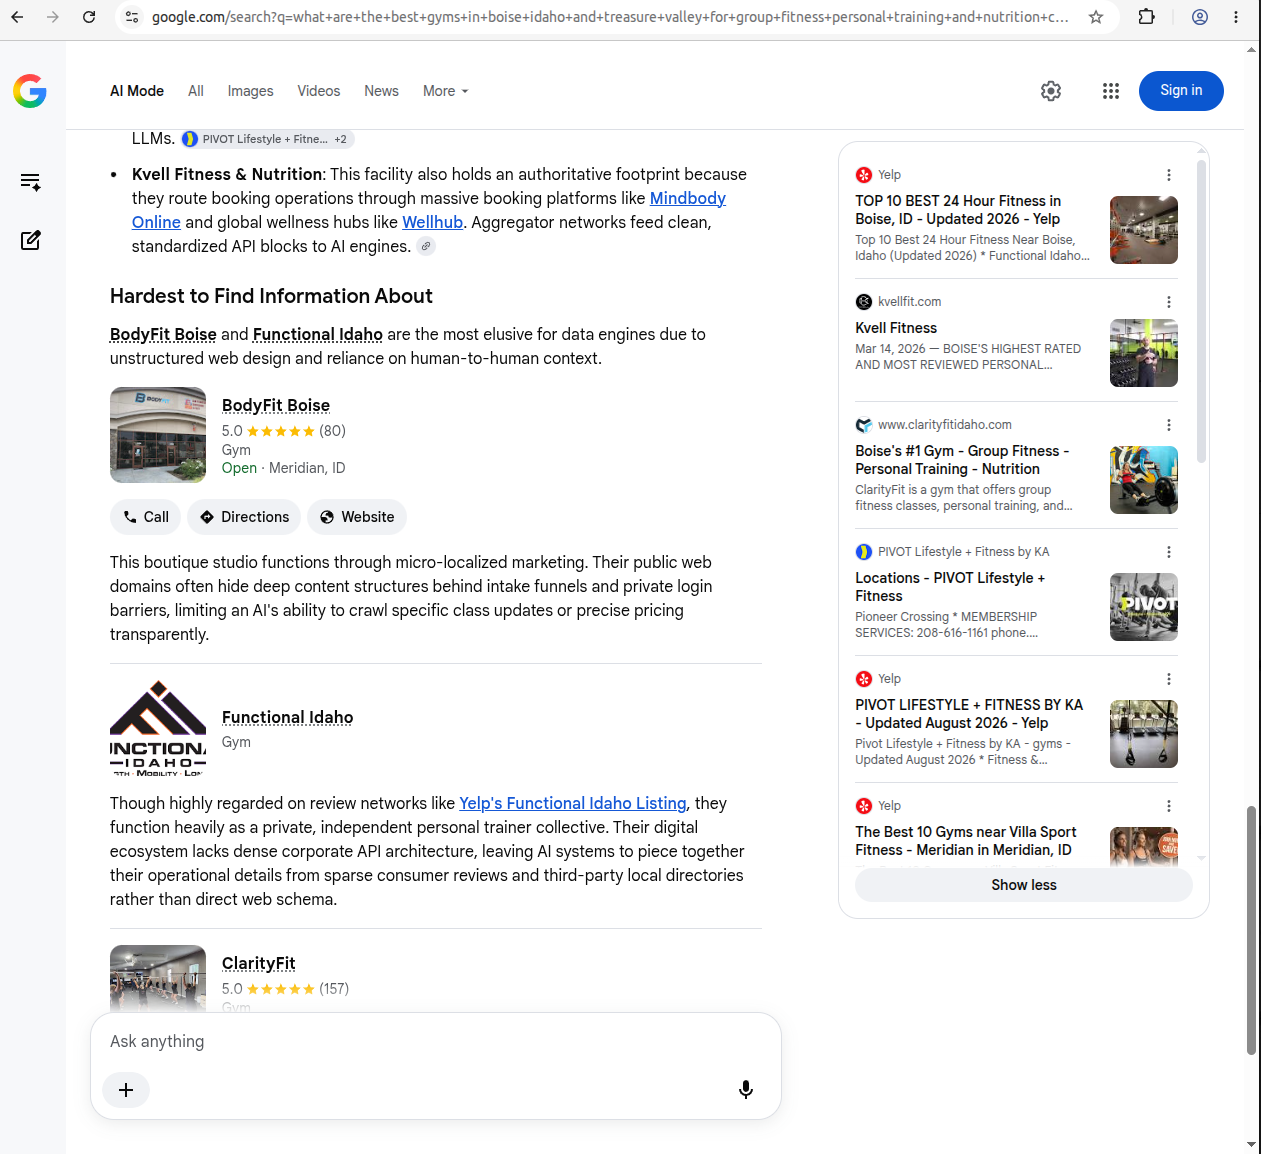Switch to the Videos tab
The height and width of the screenshot is (1154, 1261).
(319, 91)
